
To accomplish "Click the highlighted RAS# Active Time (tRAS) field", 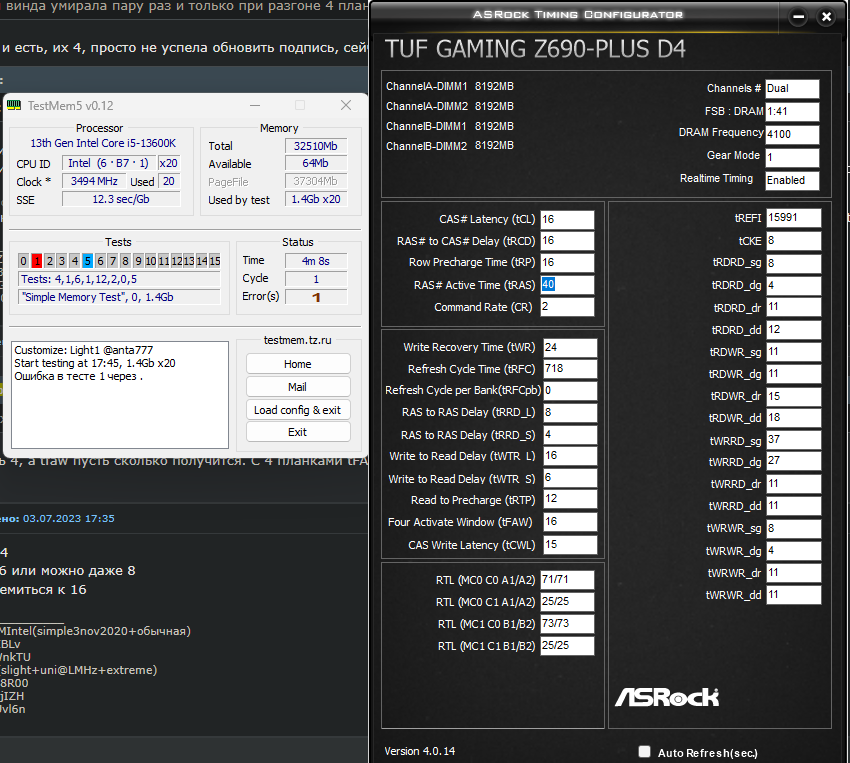I will click(x=567, y=284).
